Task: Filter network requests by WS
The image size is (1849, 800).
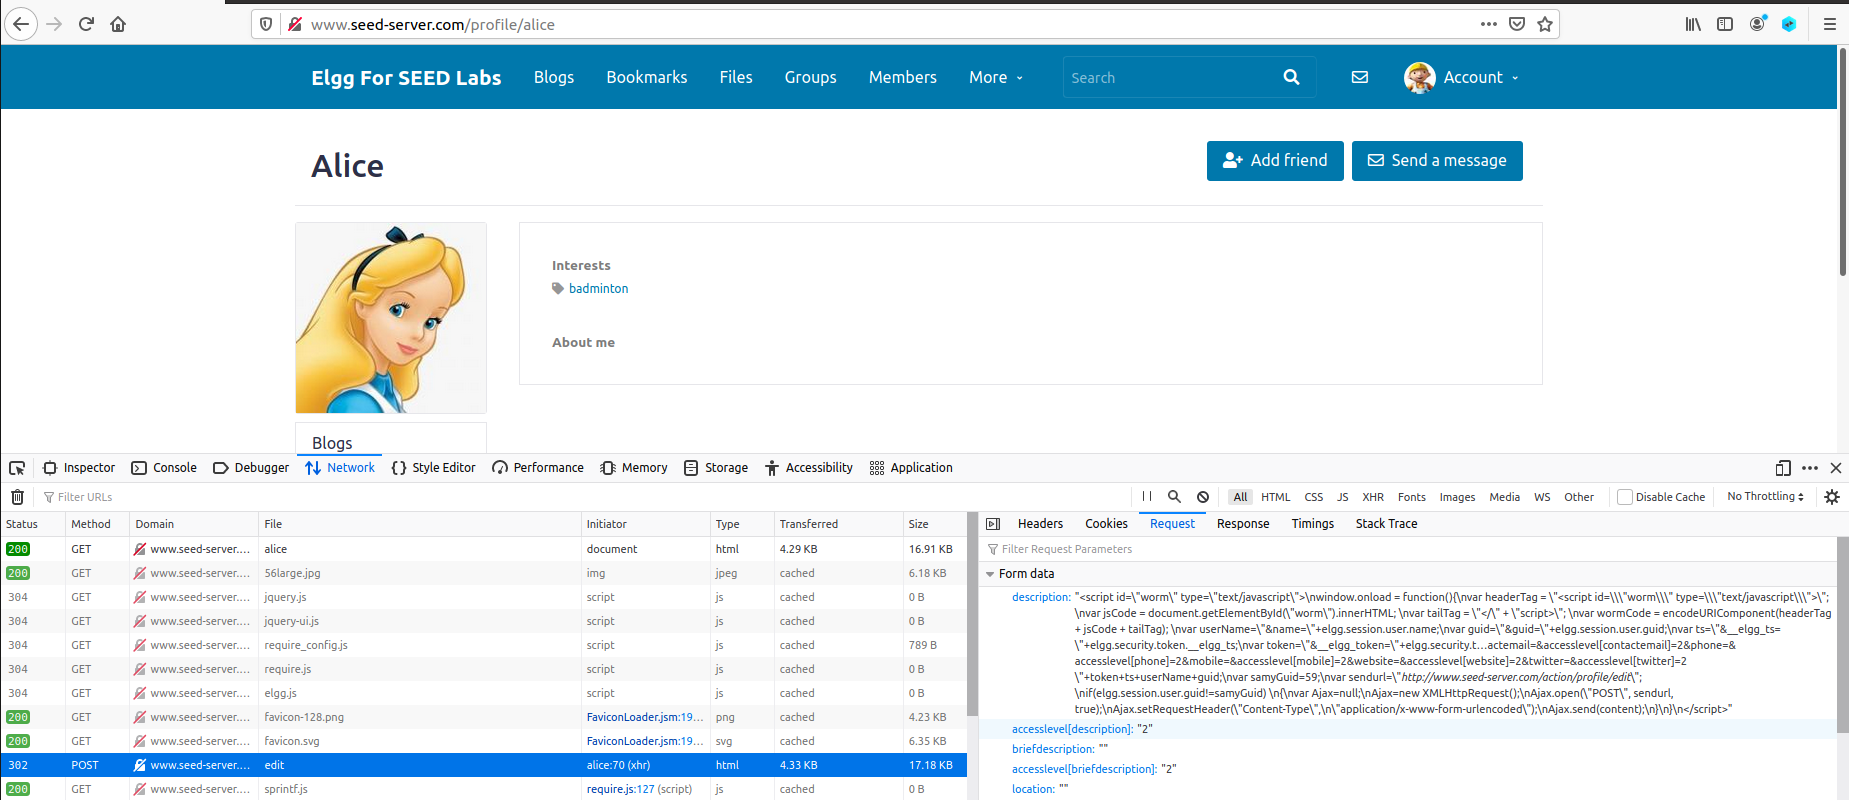Action: [1542, 497]
